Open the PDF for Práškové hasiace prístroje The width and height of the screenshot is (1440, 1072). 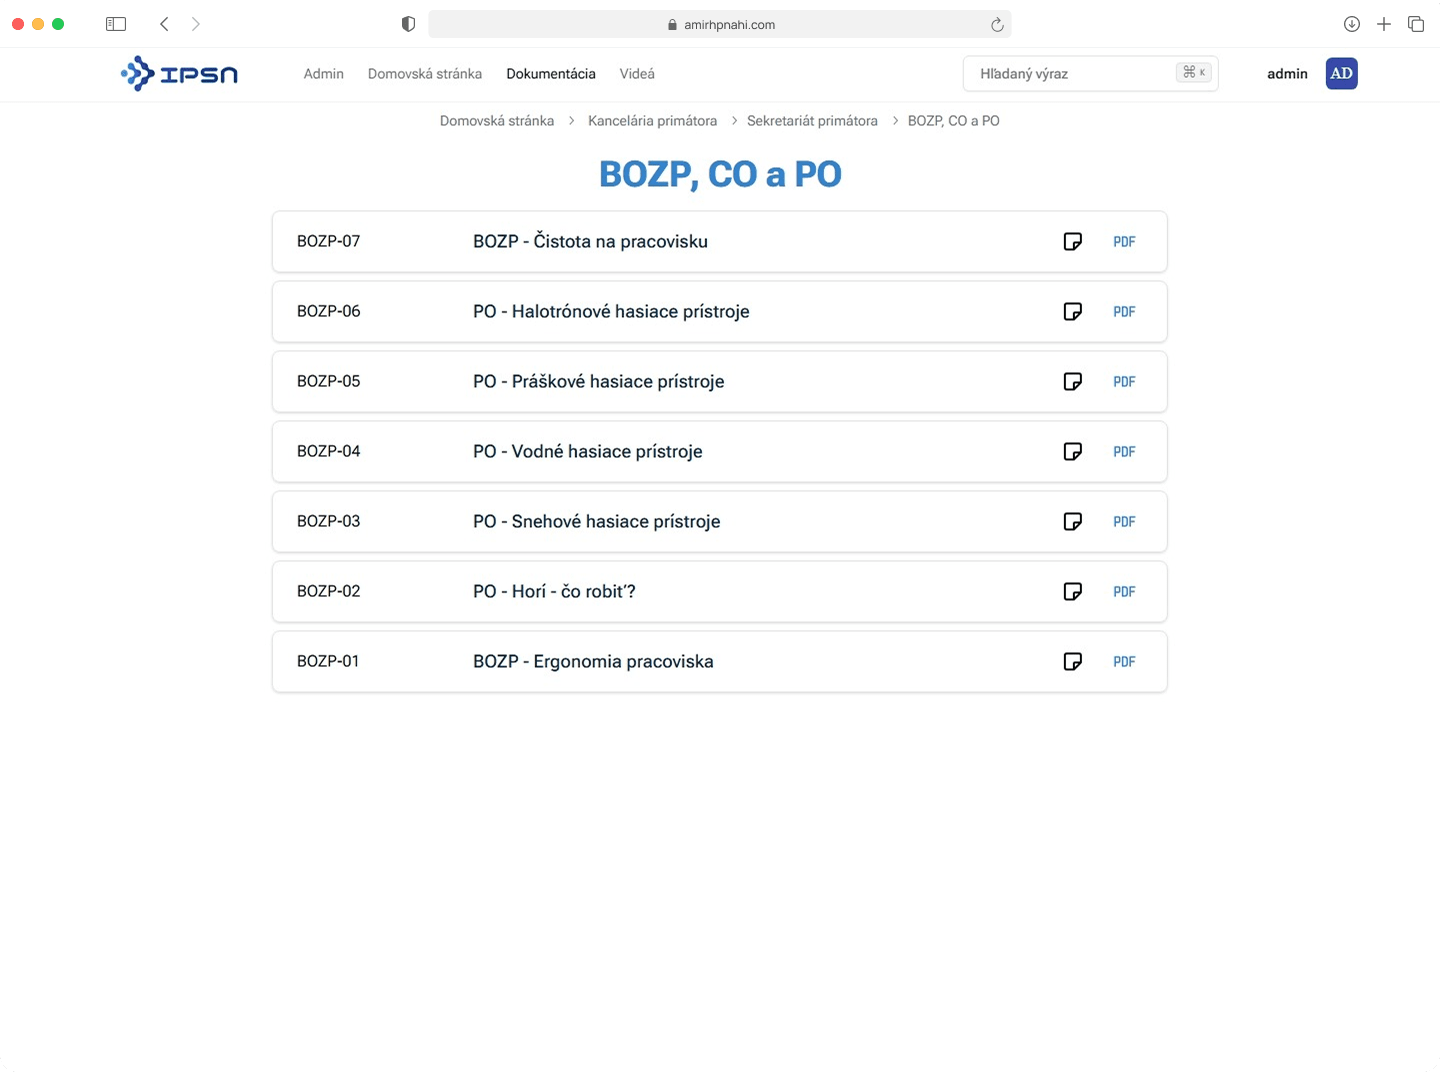pyautogui.click(x=1124, y=381)
